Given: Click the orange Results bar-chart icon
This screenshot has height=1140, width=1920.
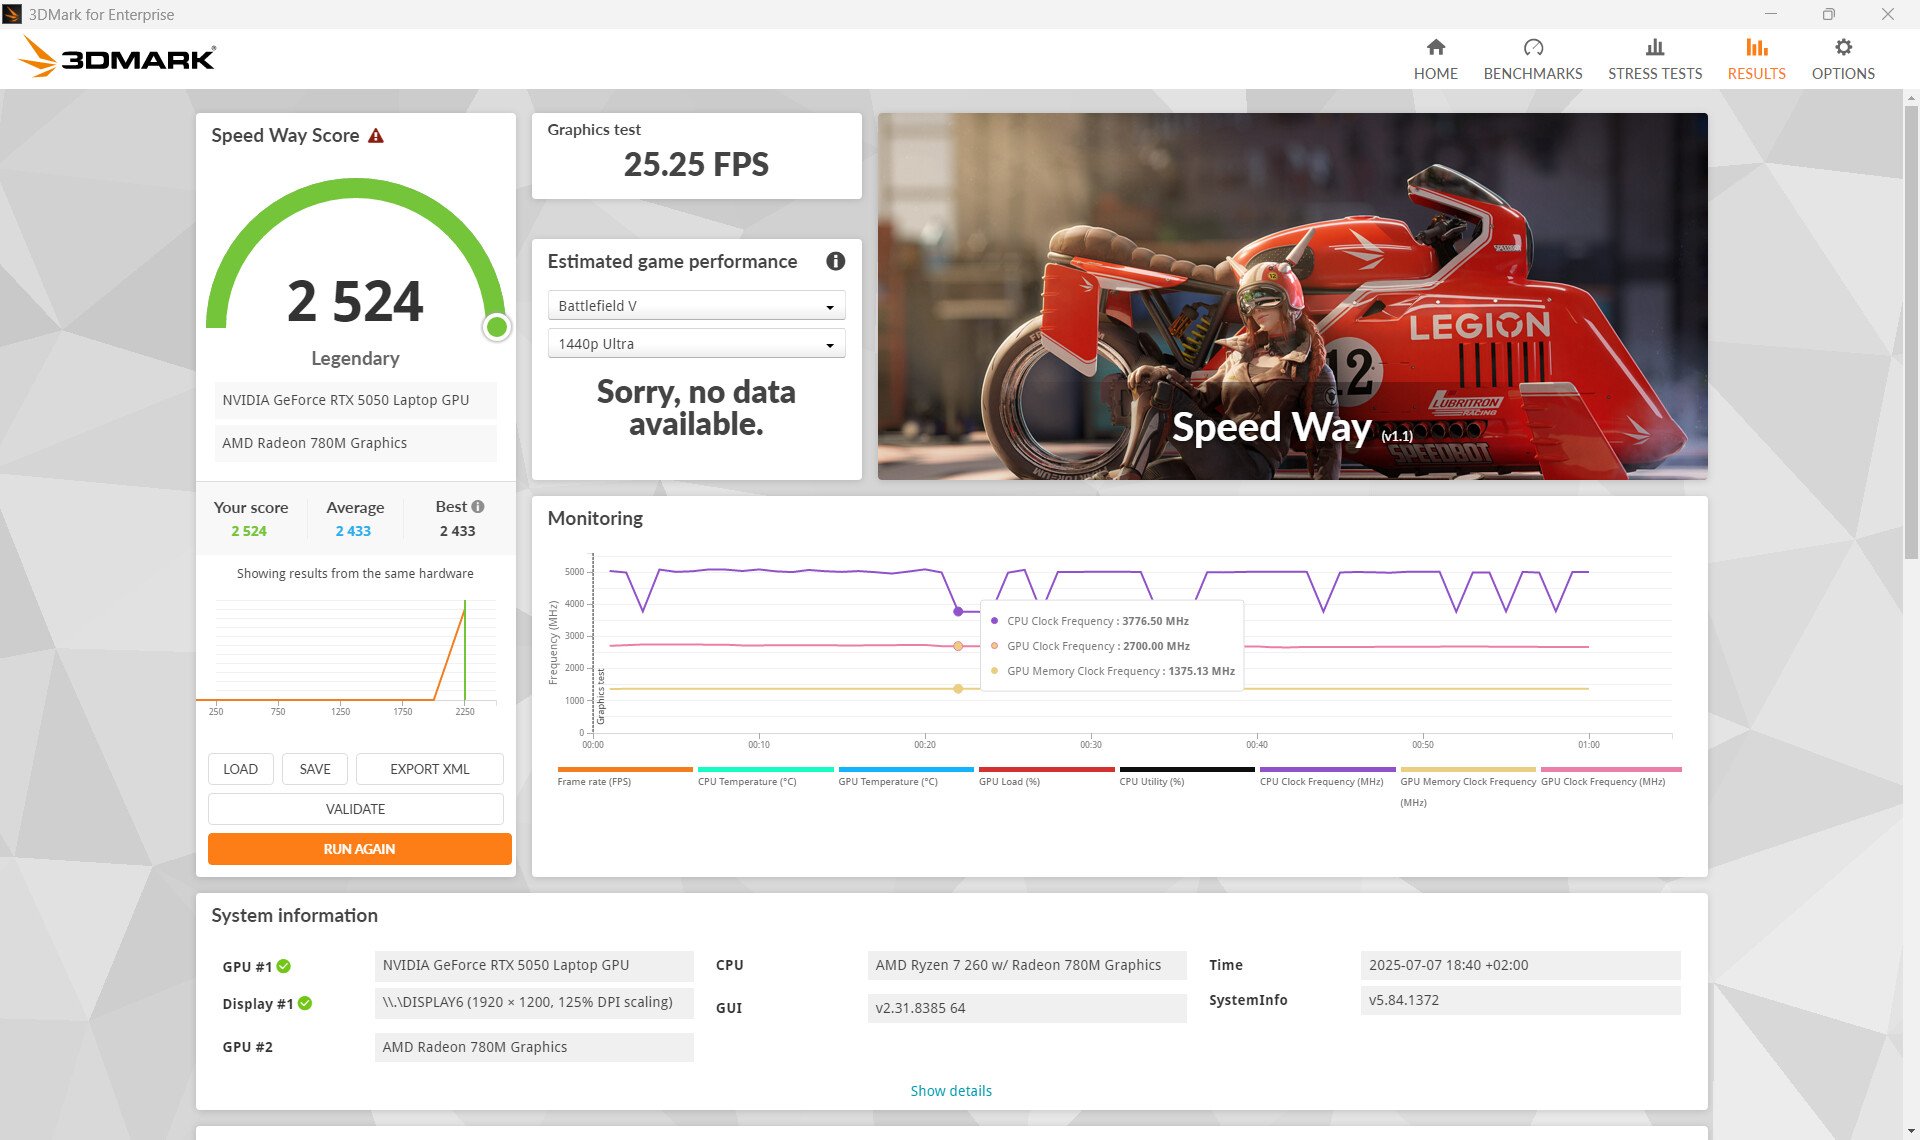Looking at the screenshot, I should [1756, 46].
